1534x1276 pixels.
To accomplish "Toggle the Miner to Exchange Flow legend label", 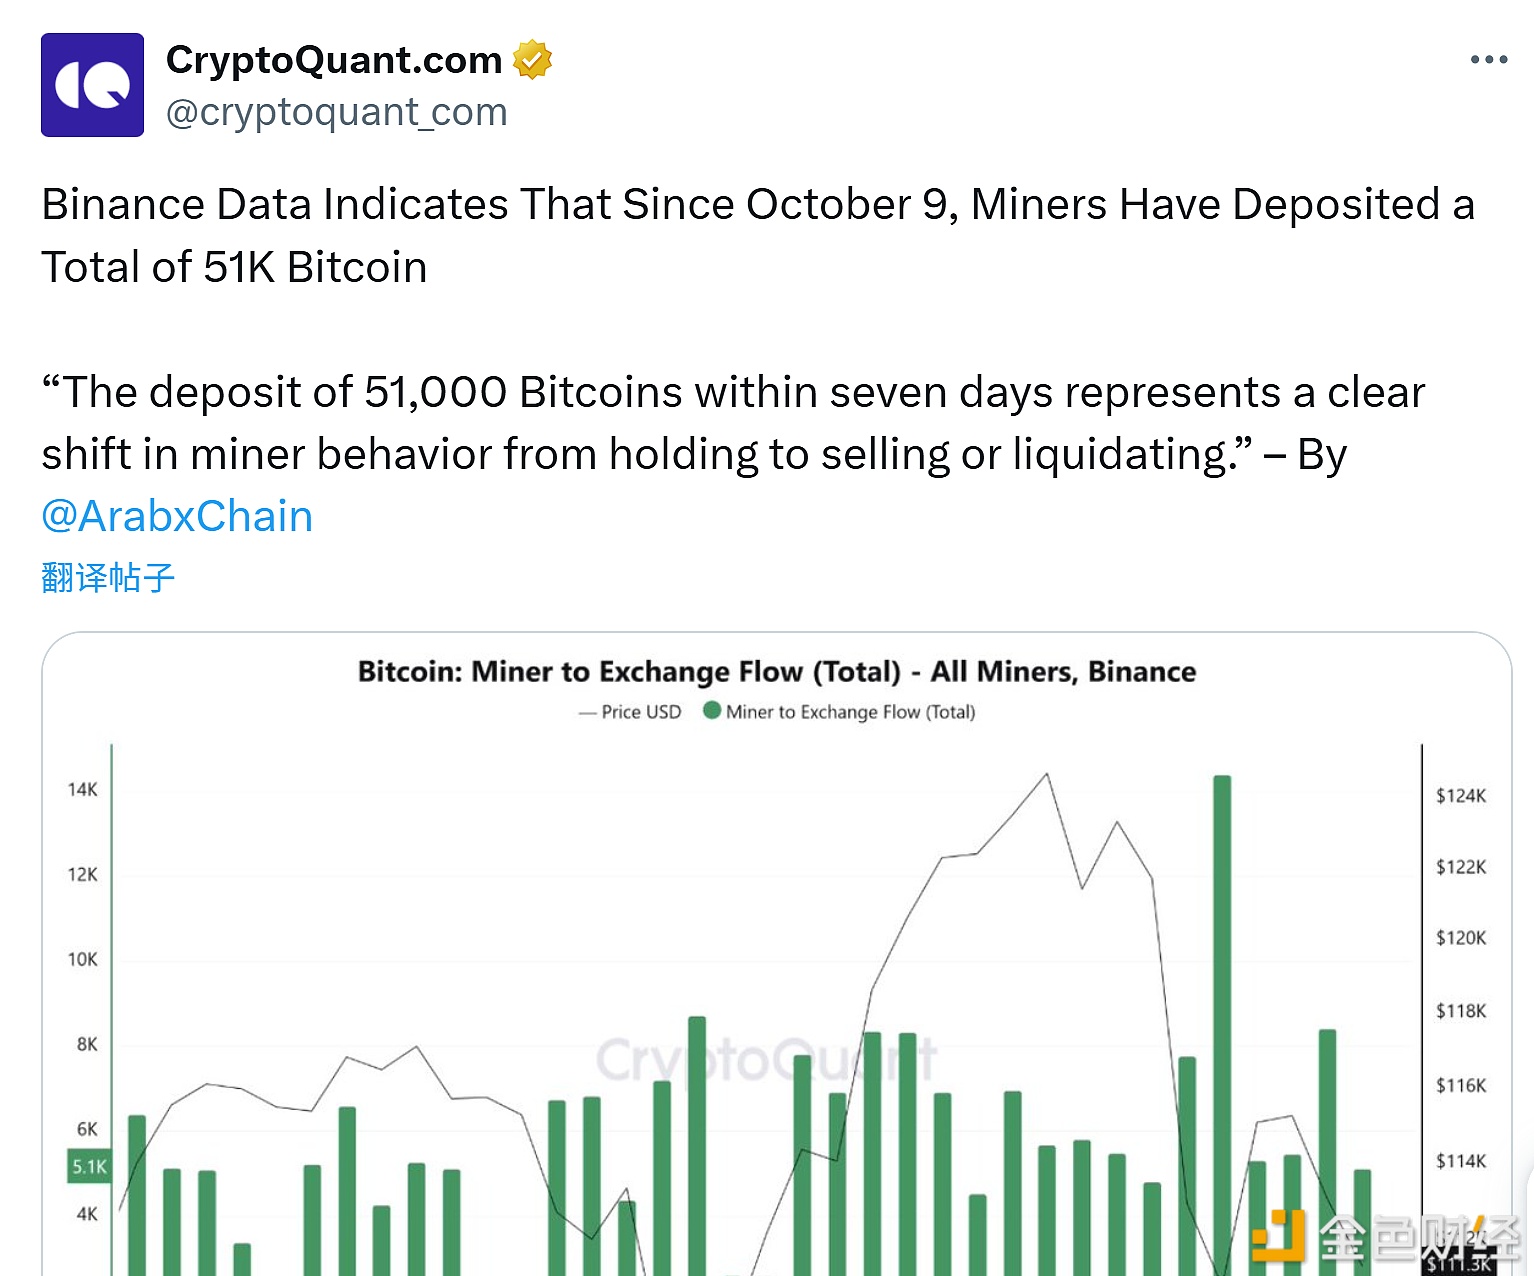I will (850, 712).
